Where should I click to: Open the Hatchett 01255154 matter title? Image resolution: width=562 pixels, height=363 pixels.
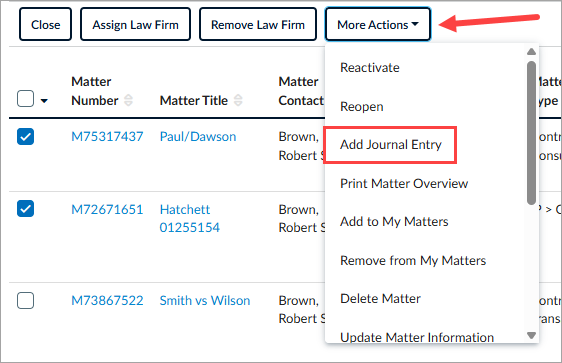coord(190,218)
